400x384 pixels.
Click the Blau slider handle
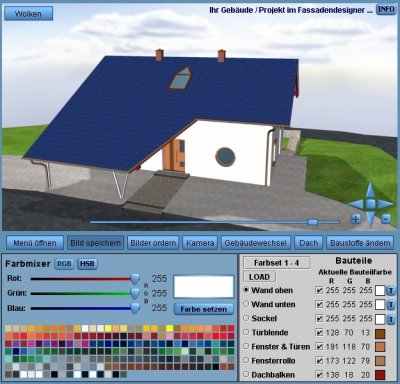pyautogui.click(x=135, y=308)
